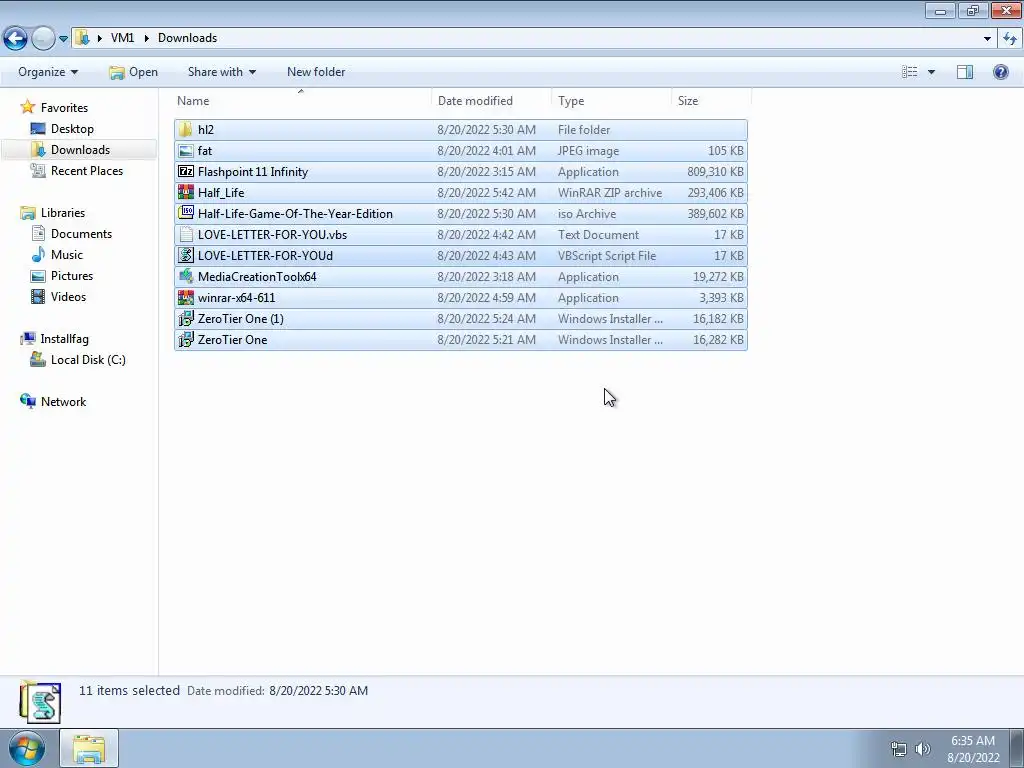Toggle the preview pane

965,72
